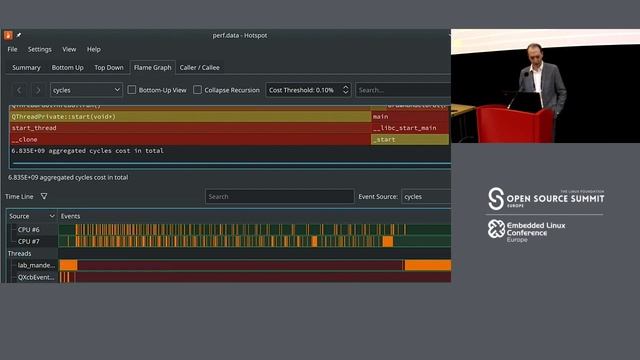Click the lab_mande thread events timeline bar
This screenshot has height=360, width=640.
click(255, 265)
